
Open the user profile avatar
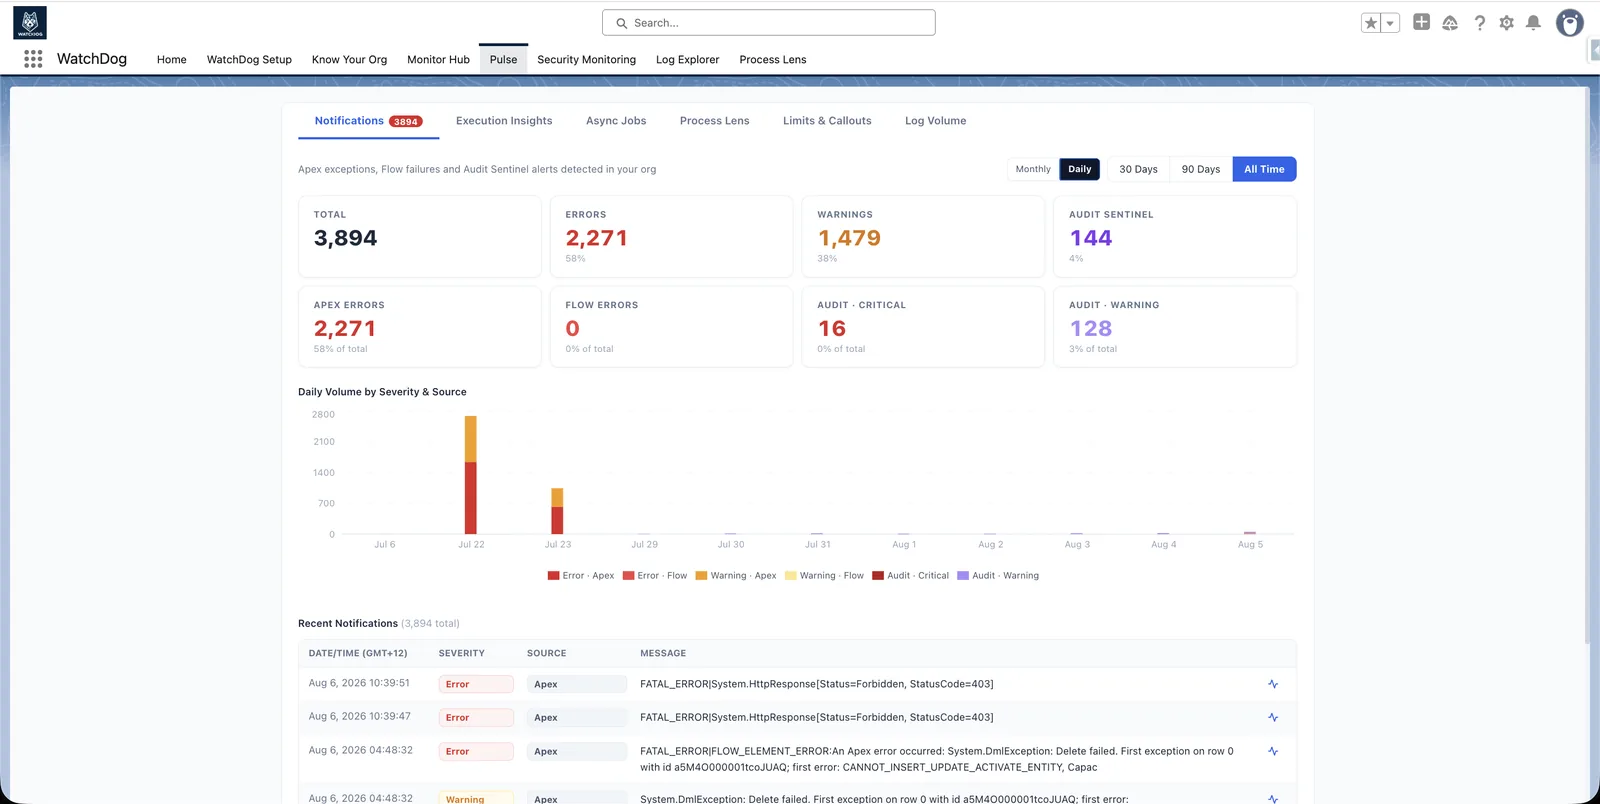pos(1570,22)
